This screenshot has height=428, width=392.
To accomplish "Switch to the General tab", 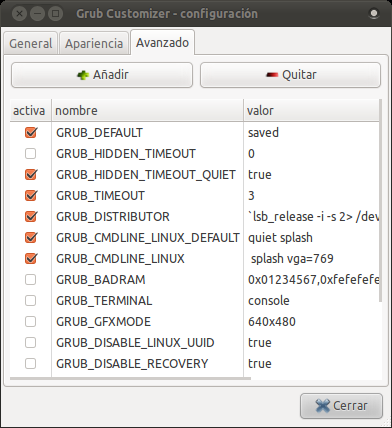I will pos(31,43).
